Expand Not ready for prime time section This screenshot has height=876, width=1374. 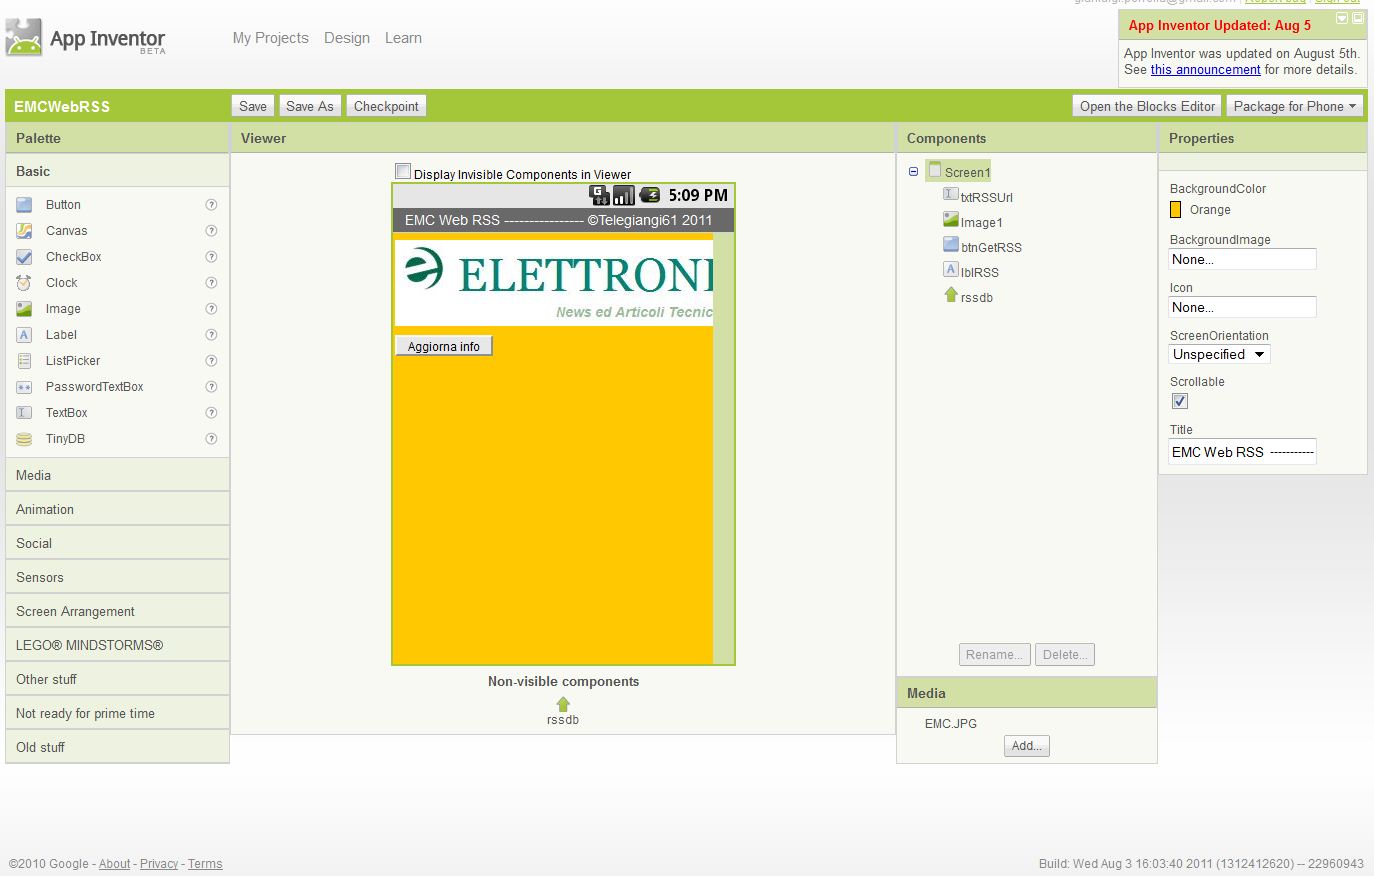point(117,713)
